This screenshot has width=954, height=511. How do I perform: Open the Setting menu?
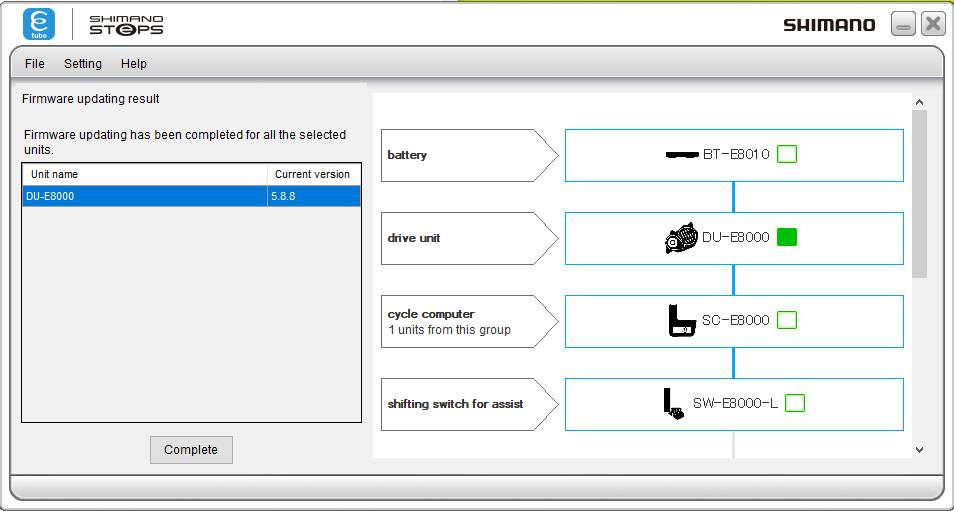83,64
